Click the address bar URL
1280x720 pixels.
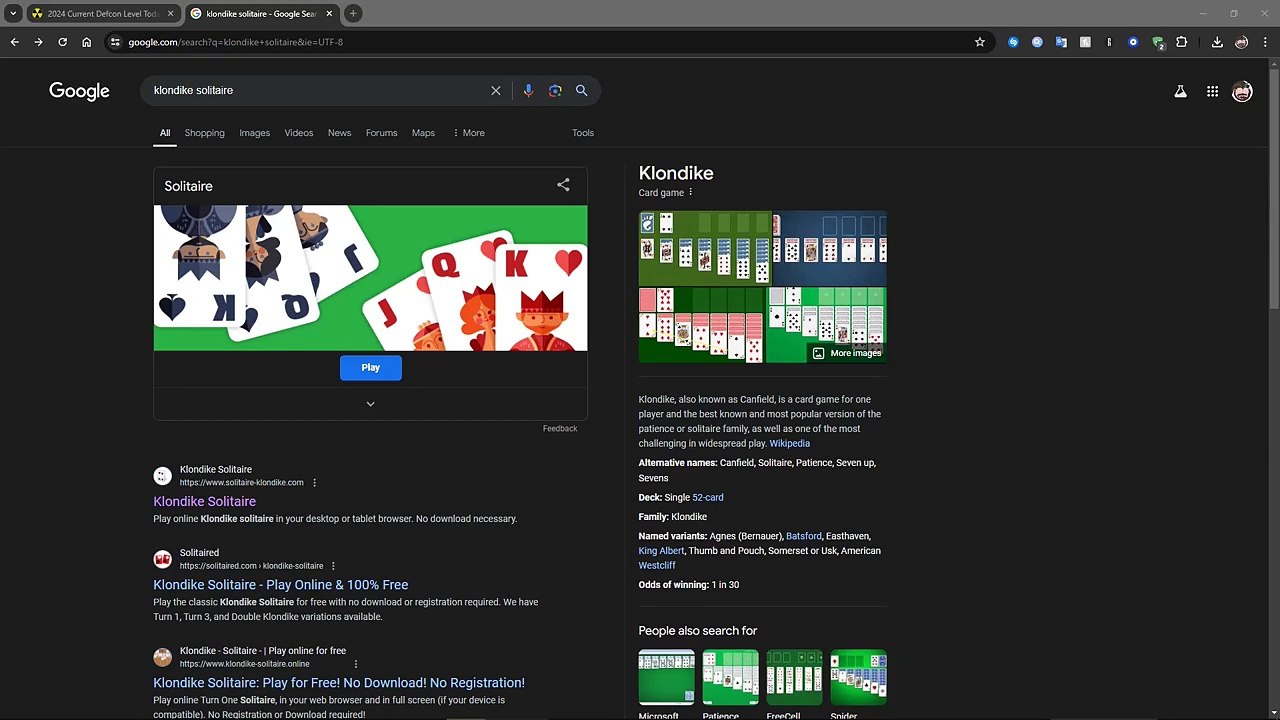click(x=235, y=42)
